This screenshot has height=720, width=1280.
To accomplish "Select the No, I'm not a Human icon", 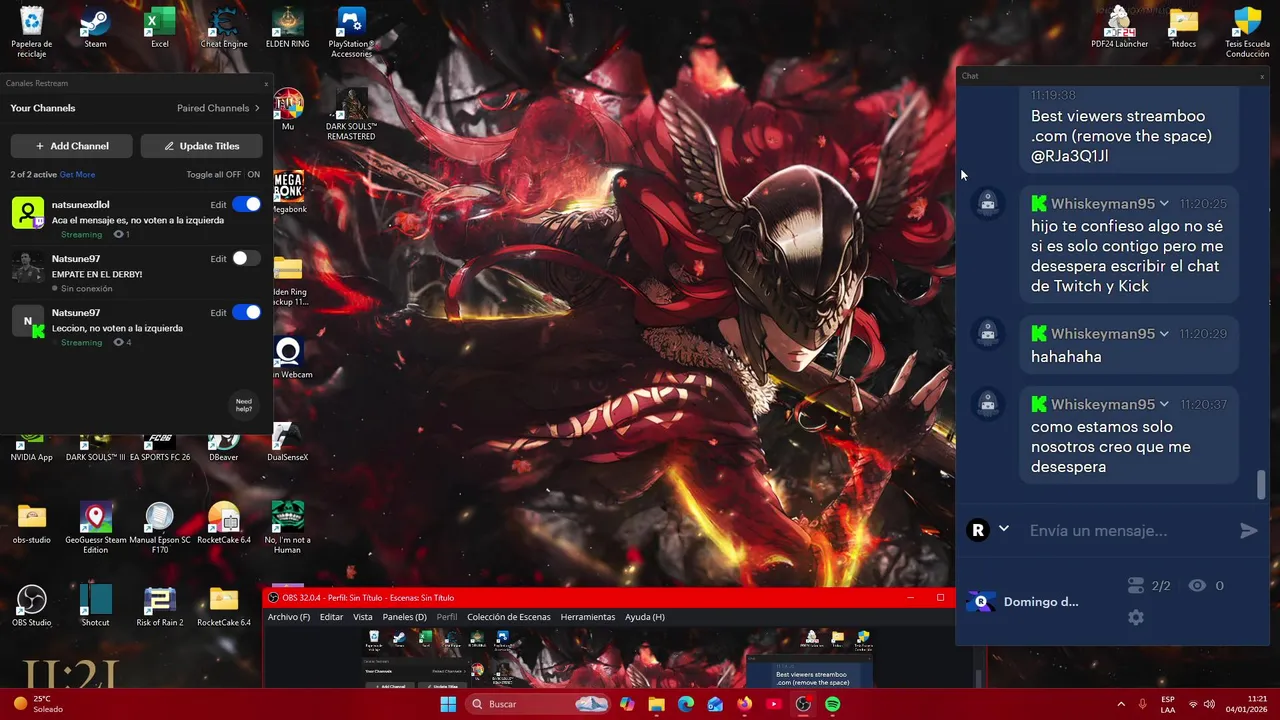I will (x=288, y=528).
